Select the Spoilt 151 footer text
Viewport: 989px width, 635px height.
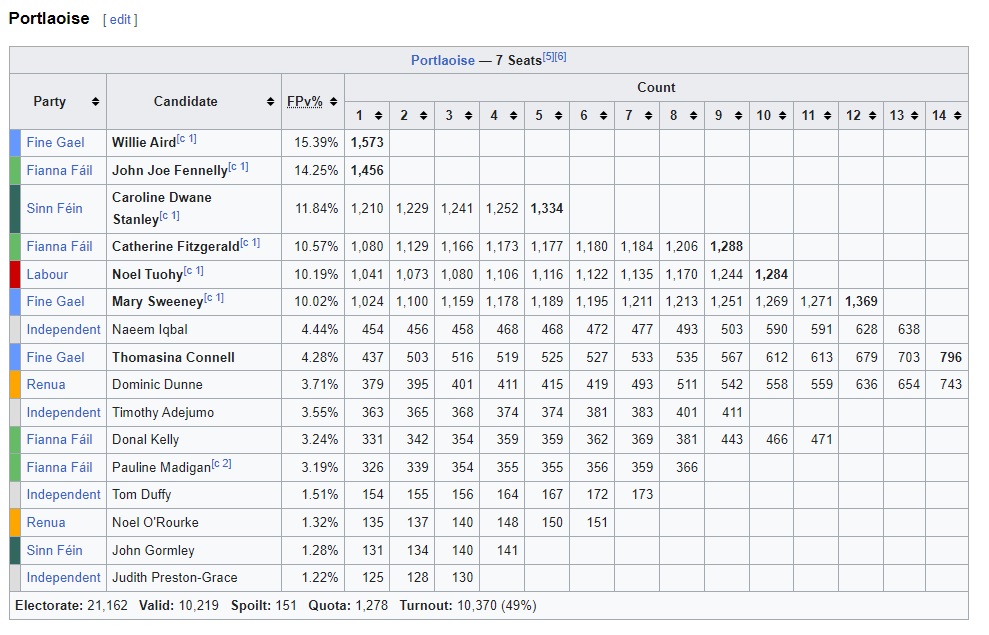(x=264, y=605)
